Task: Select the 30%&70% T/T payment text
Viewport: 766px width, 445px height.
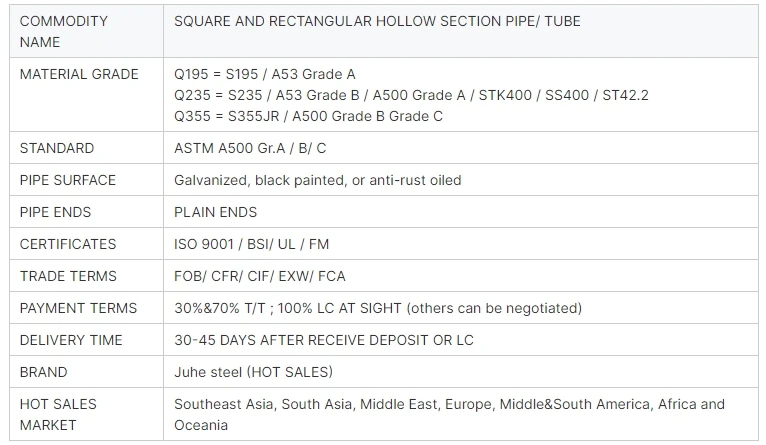Action: pos(377,308)
